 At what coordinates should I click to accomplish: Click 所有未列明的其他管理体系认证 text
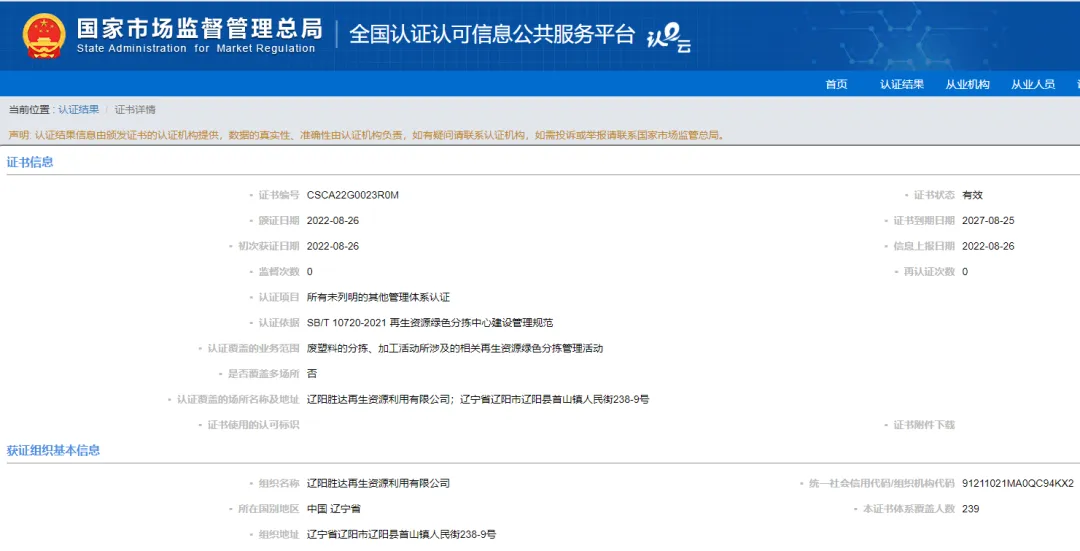click(378, 297)
